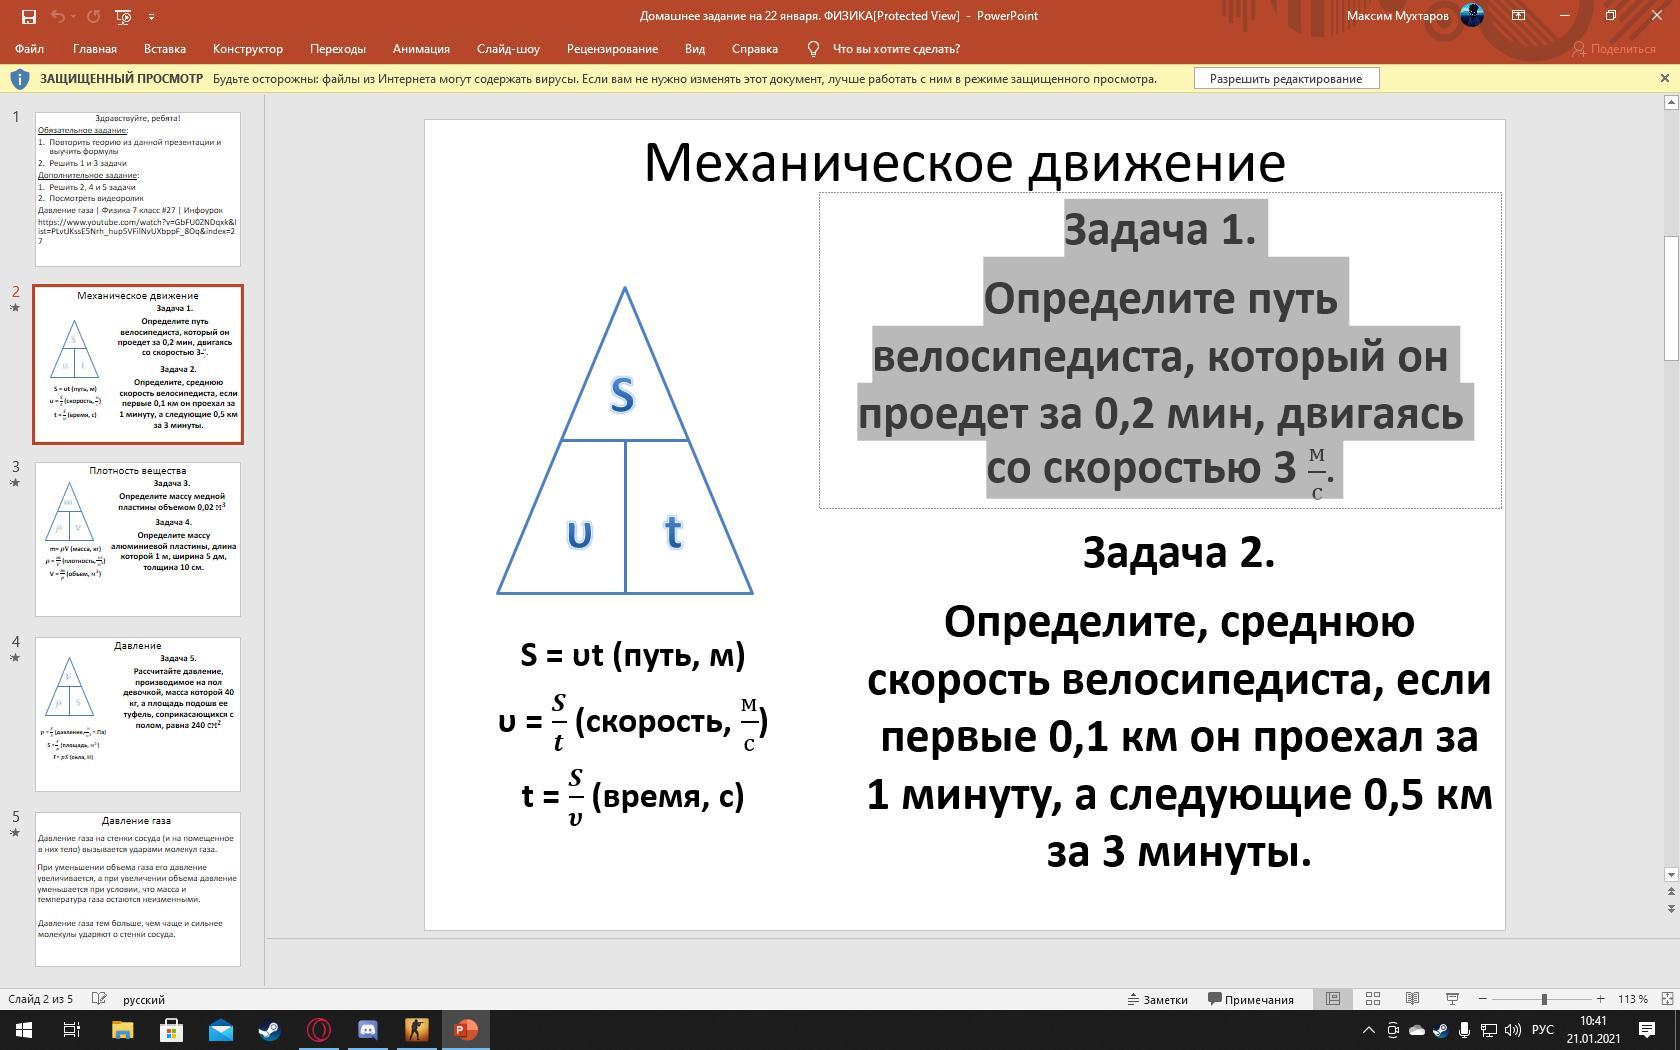Select slide 4 thumbnail Давление

click(138, 714)
